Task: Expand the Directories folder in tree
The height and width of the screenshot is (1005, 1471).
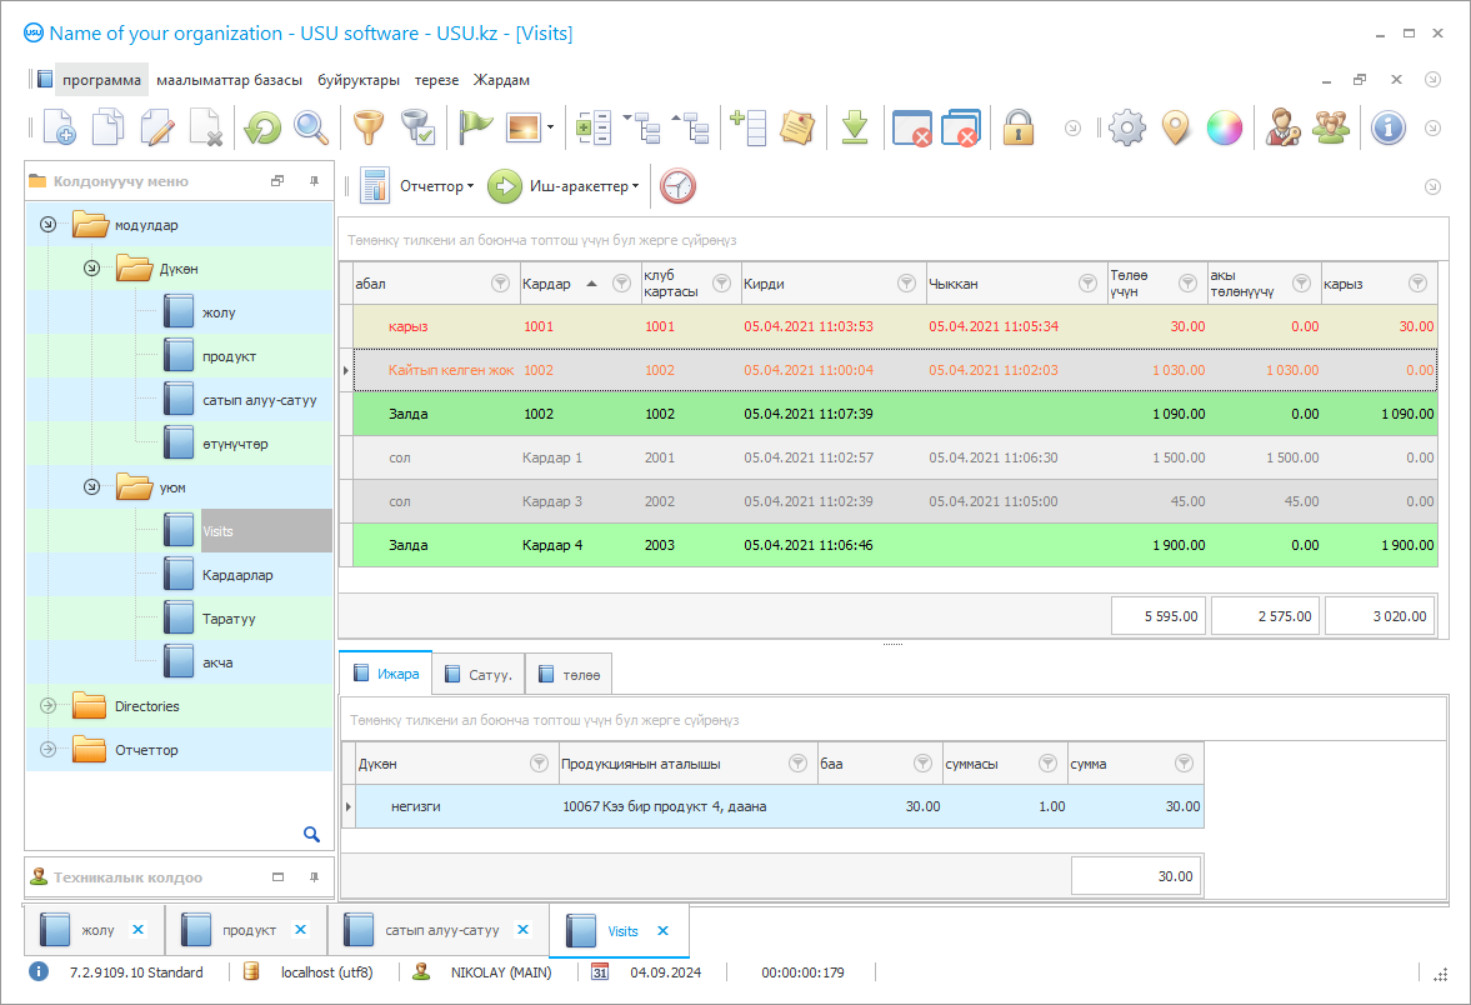Action: (48, 706)
